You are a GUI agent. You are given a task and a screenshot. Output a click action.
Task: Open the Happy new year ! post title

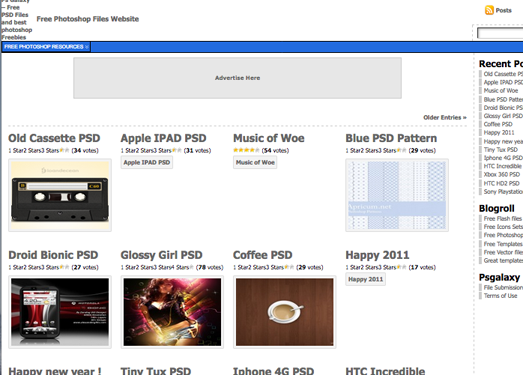pyautogui.click(x=55, y=371)
